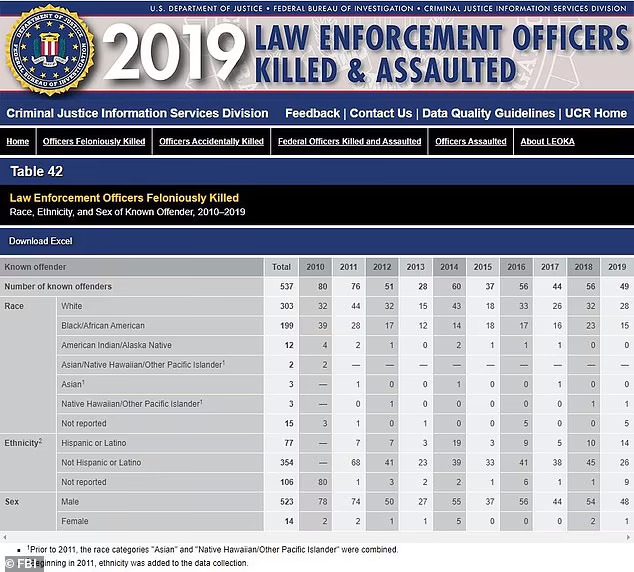
Task: Click the table's right scroll arrow
Action: tap(629, 537)
